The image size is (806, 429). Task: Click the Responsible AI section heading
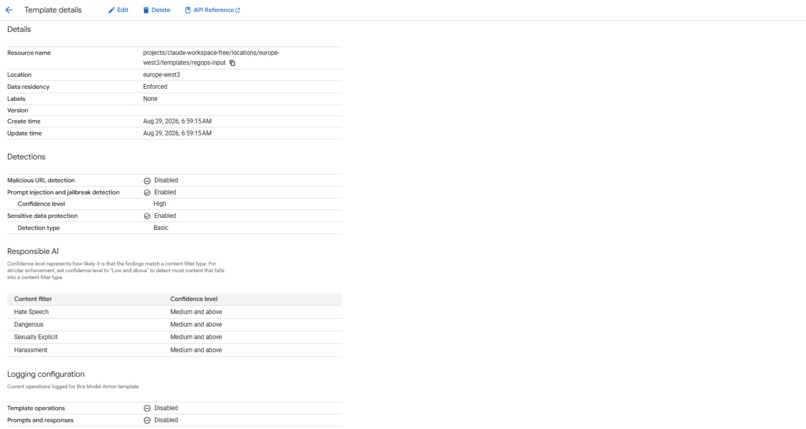tap(33, 251)
